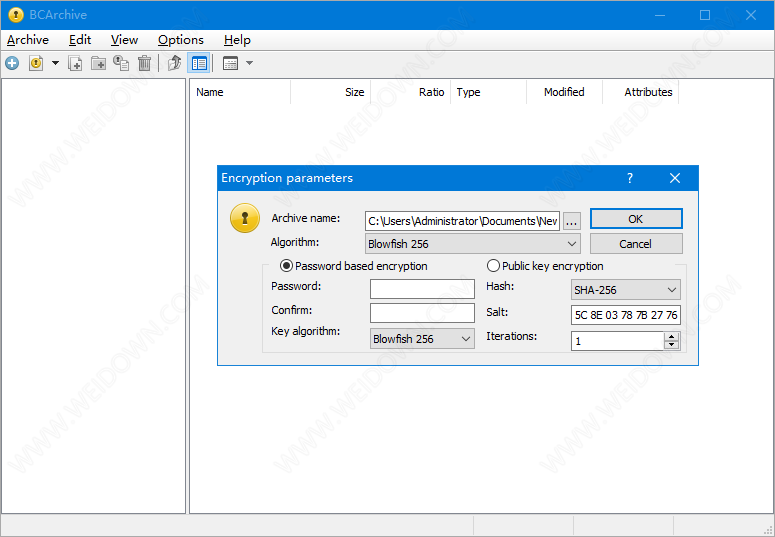Click the Archive name text field

click(463, 221)
